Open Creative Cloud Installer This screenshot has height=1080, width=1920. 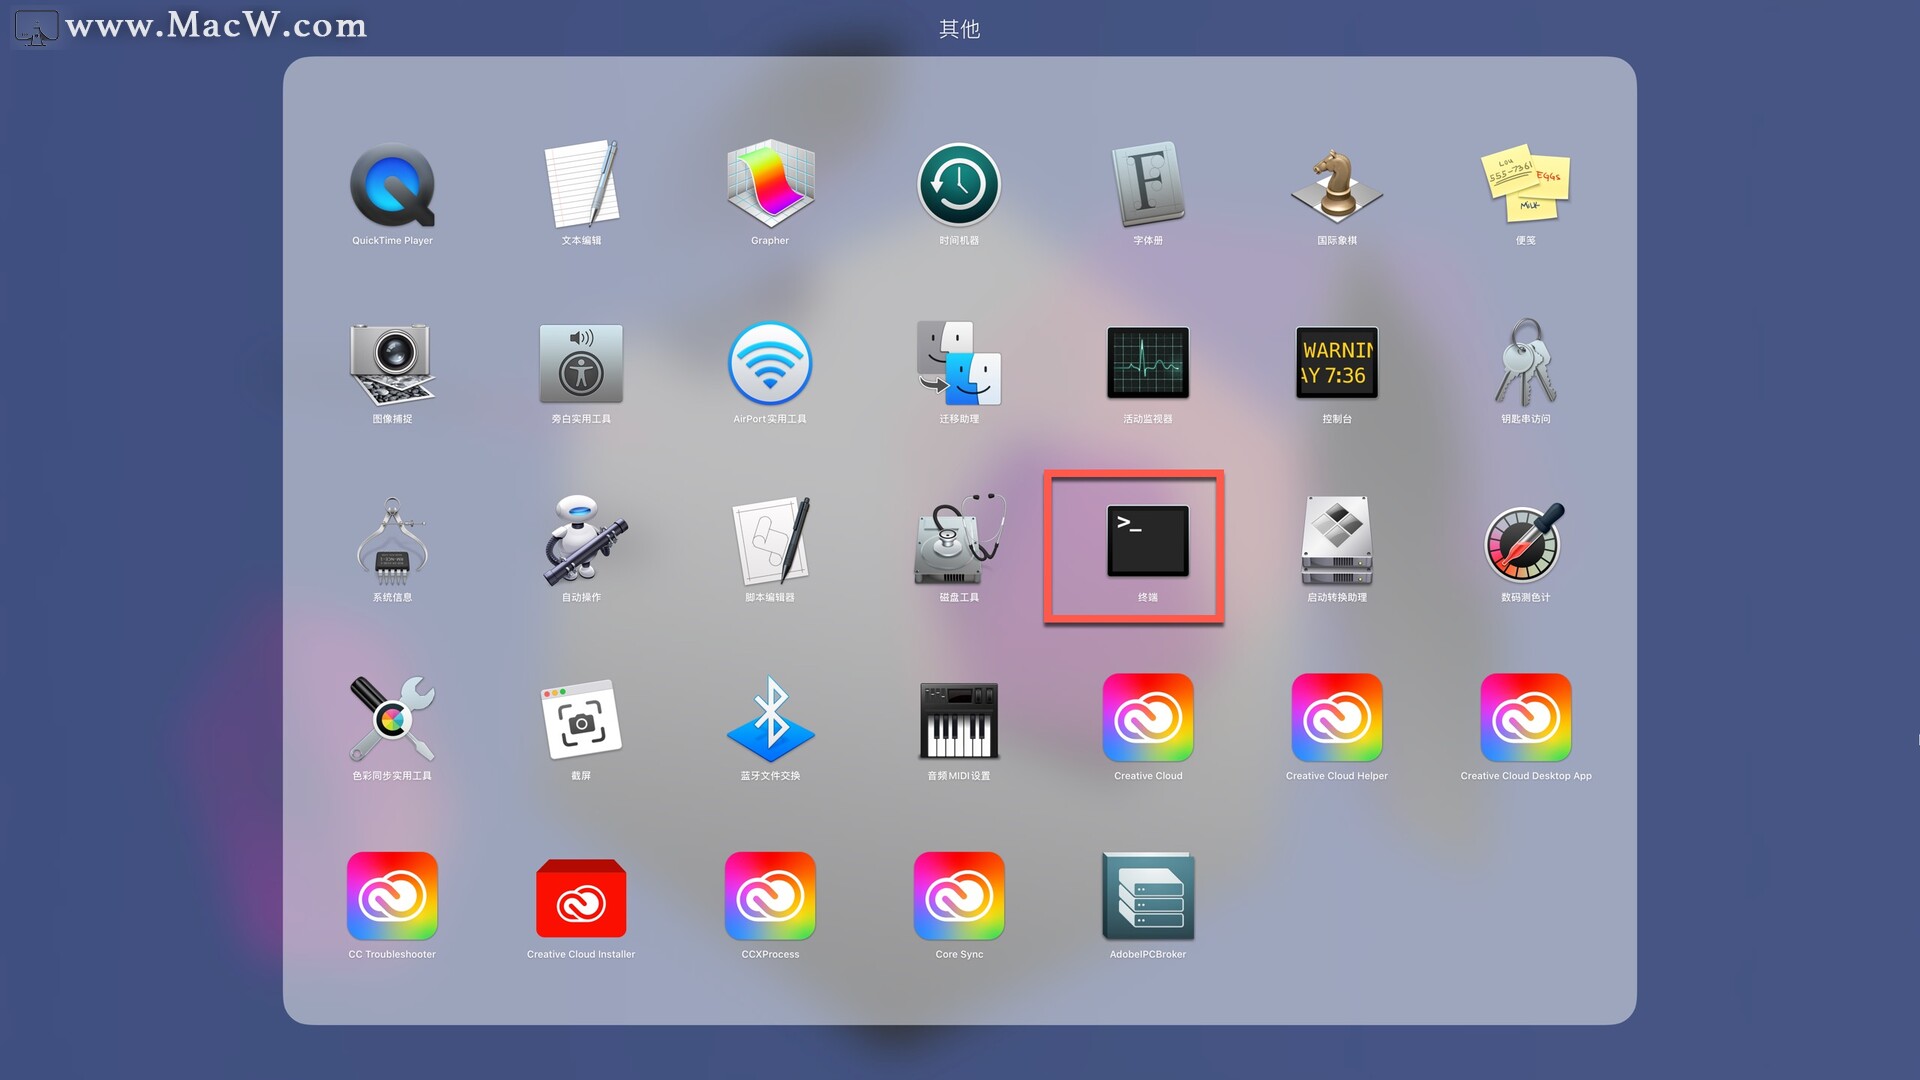coord(581,898)
